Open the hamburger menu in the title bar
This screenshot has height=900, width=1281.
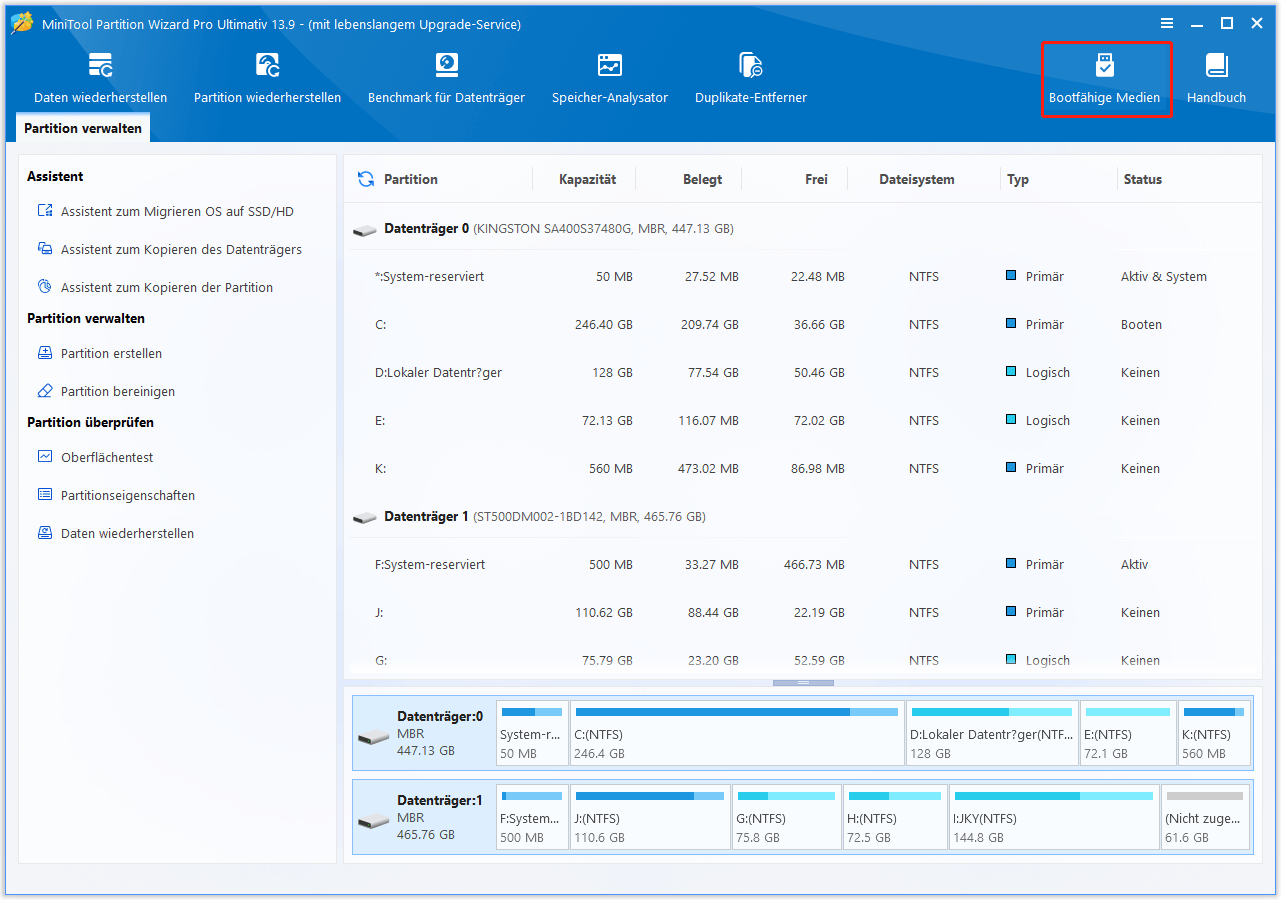click(1167, 23)
